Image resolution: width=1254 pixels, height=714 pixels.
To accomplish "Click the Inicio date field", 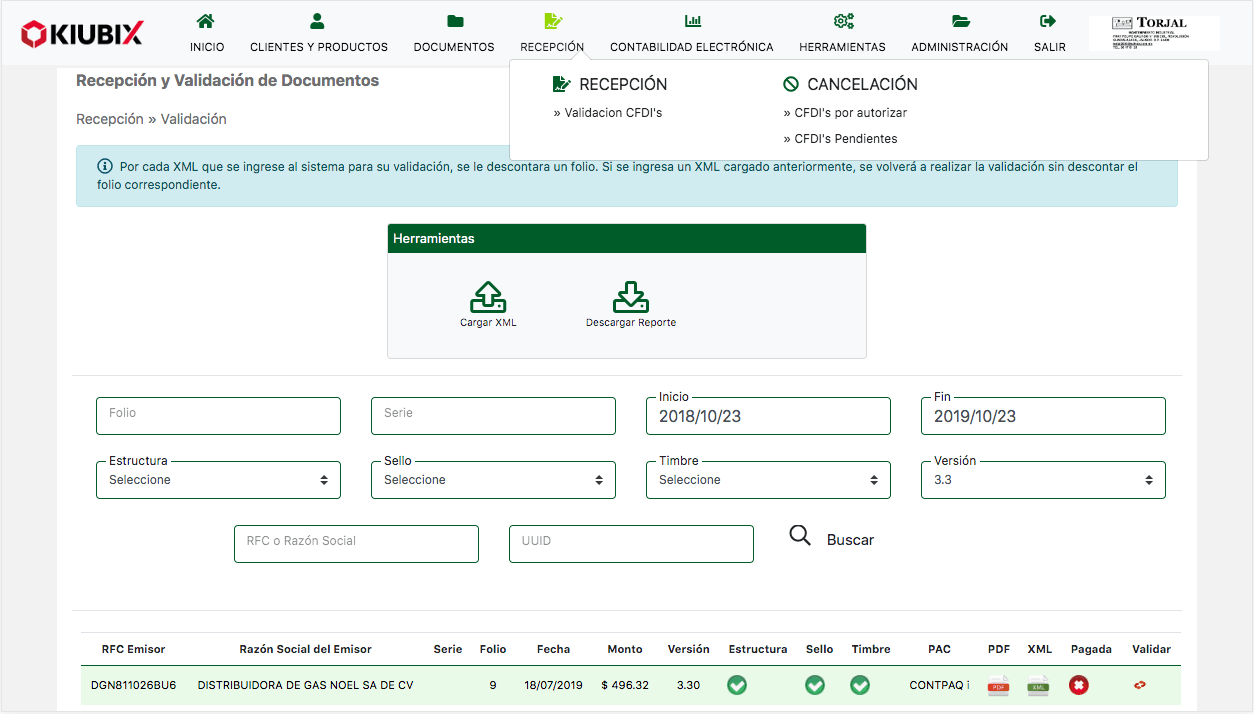I will click(768, 417).
